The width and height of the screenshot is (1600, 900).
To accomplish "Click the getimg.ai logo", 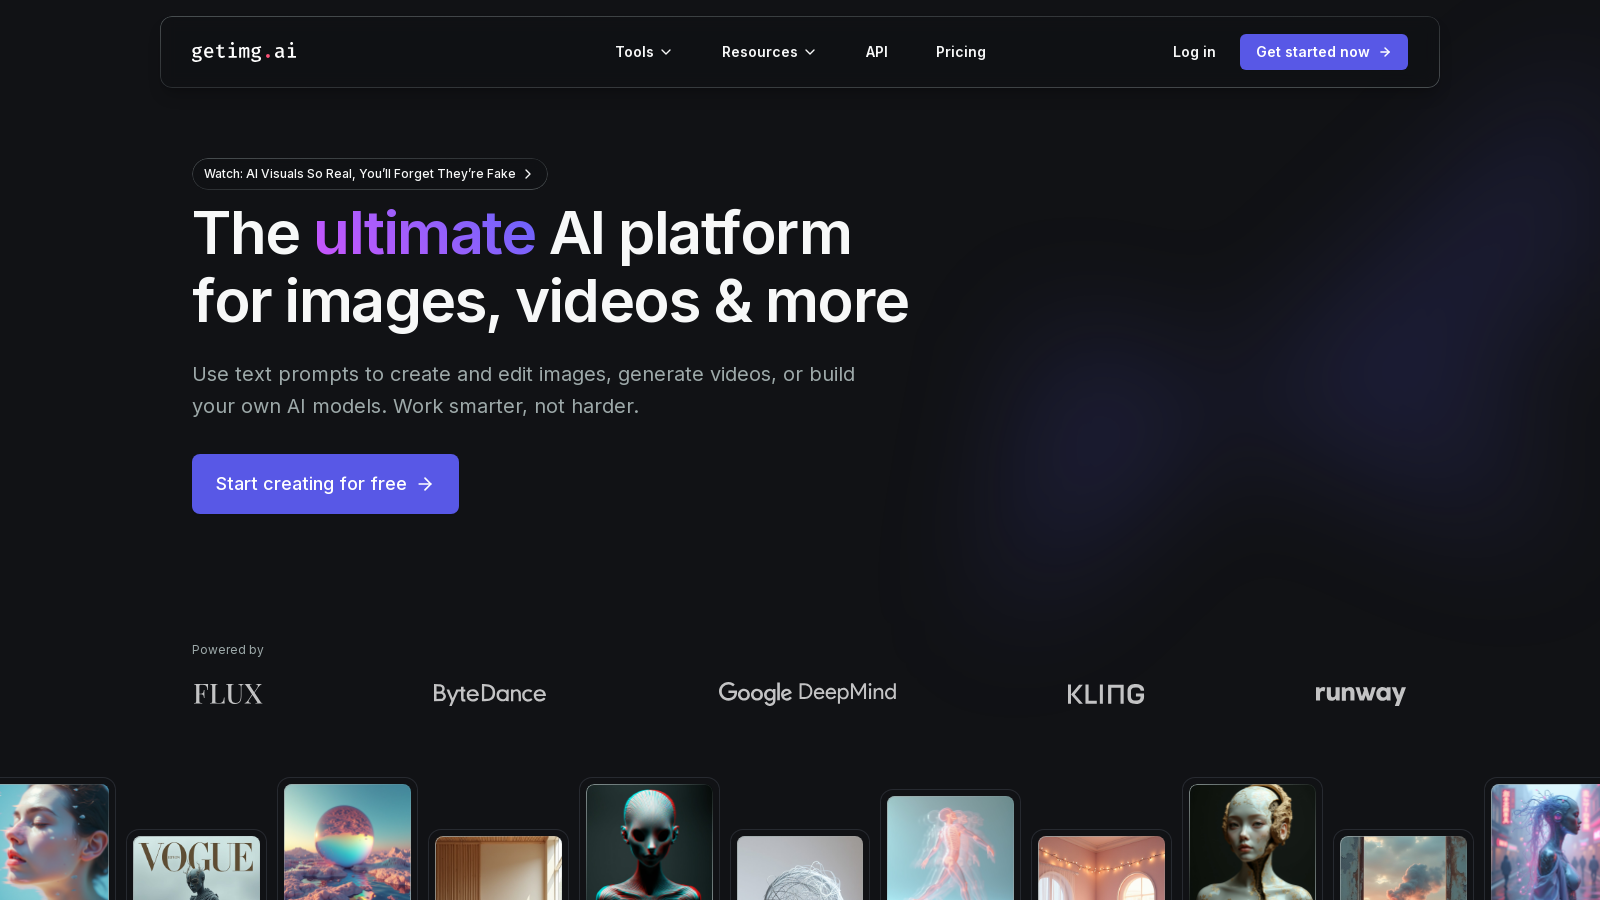I will click(x=243, y=51).
